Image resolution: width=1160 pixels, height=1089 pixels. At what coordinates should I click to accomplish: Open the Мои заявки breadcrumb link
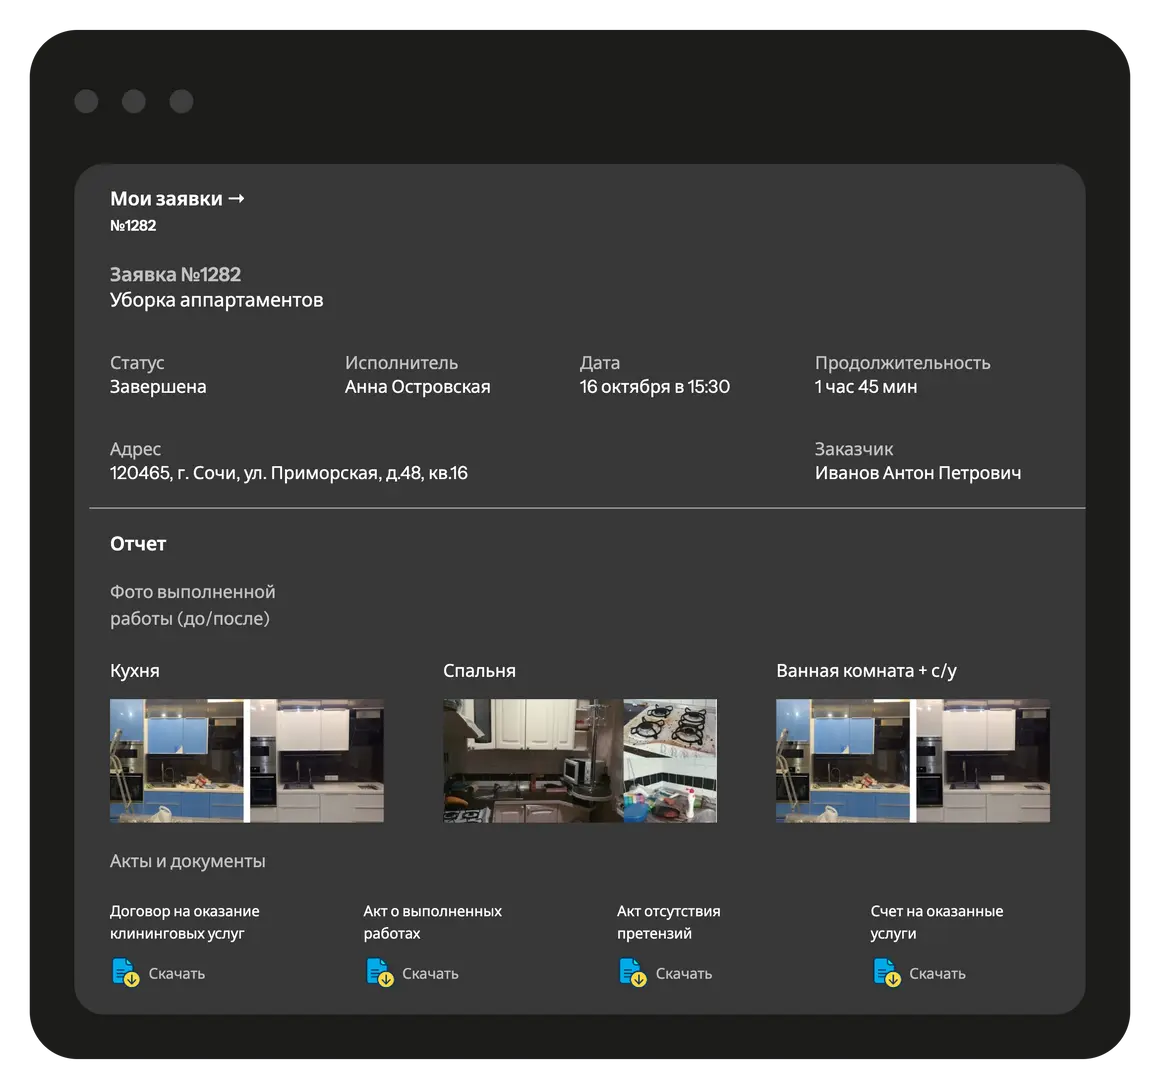coord(177,199)
